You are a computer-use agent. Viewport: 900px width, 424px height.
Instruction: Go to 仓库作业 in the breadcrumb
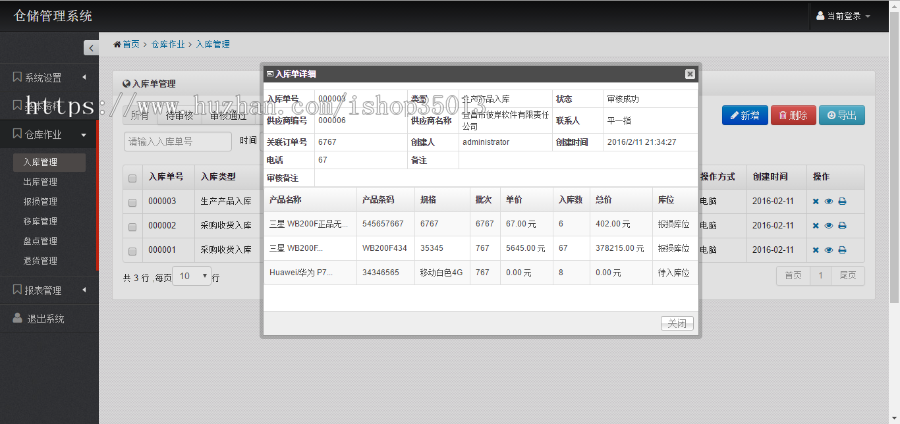(x=168, y=44)
